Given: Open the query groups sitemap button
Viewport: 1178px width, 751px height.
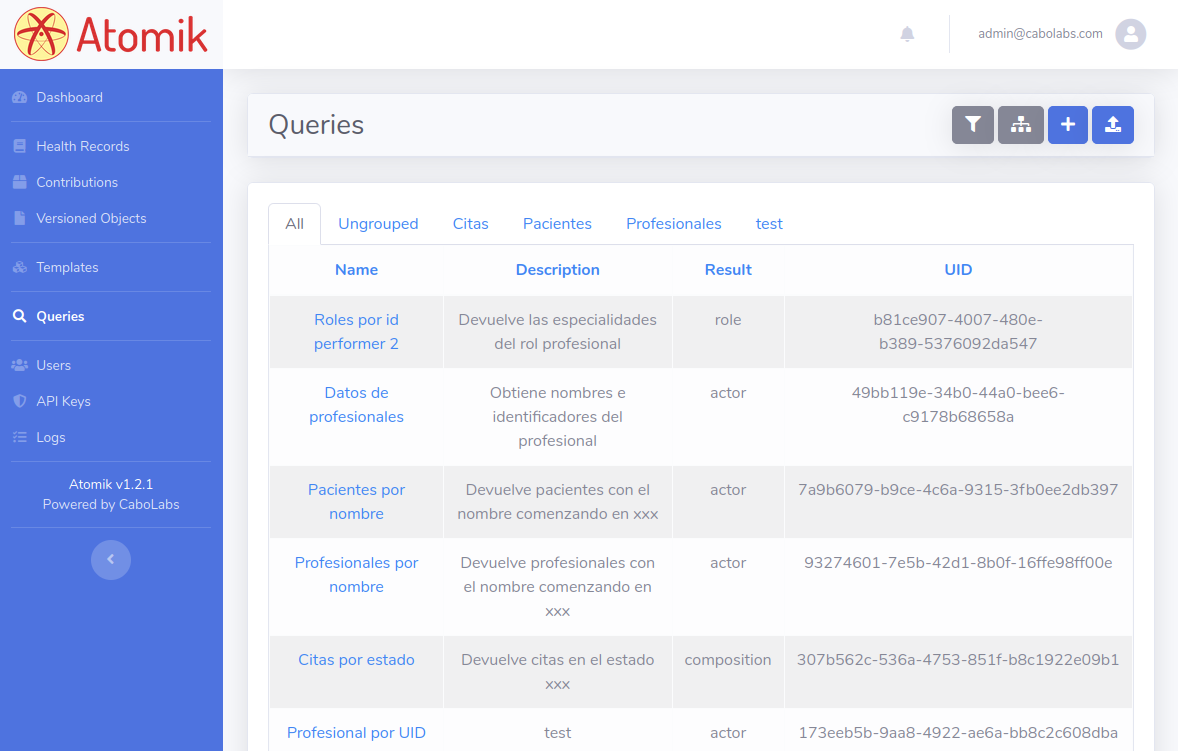Looking at the screenshot, I should pyautogui.click(x=1020, y=125).
